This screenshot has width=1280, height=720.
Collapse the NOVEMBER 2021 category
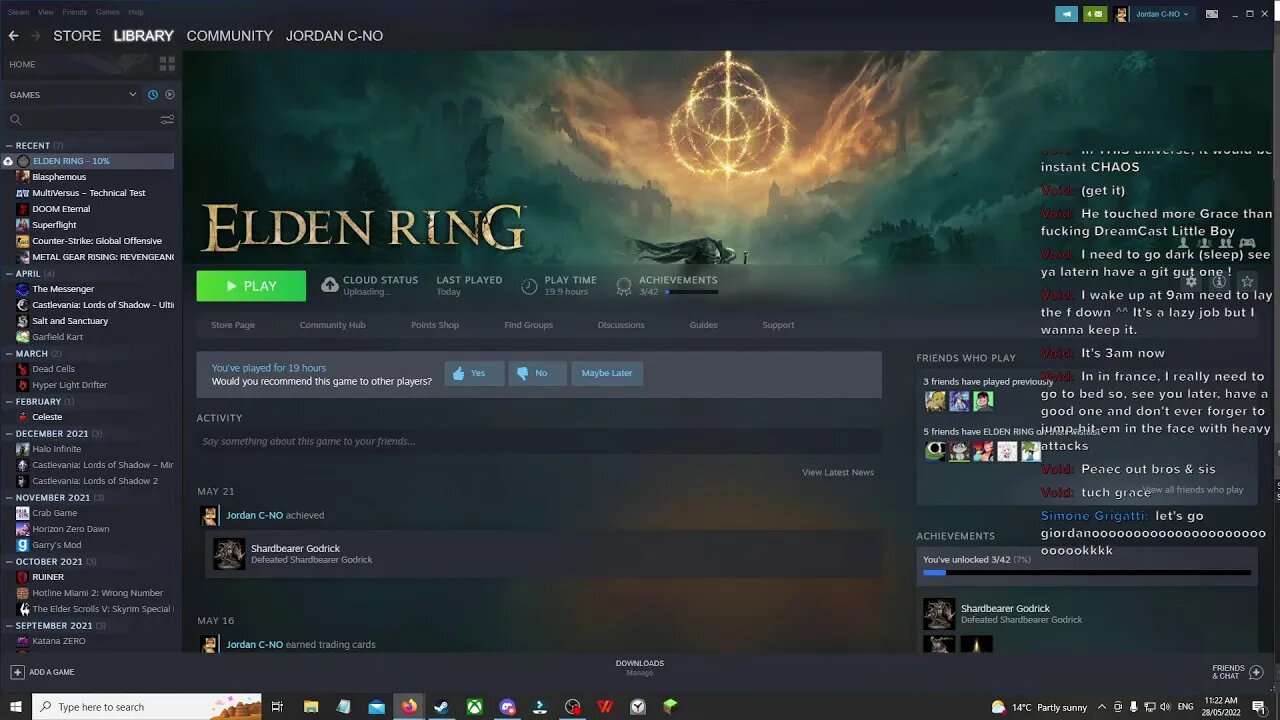[10, 497]
